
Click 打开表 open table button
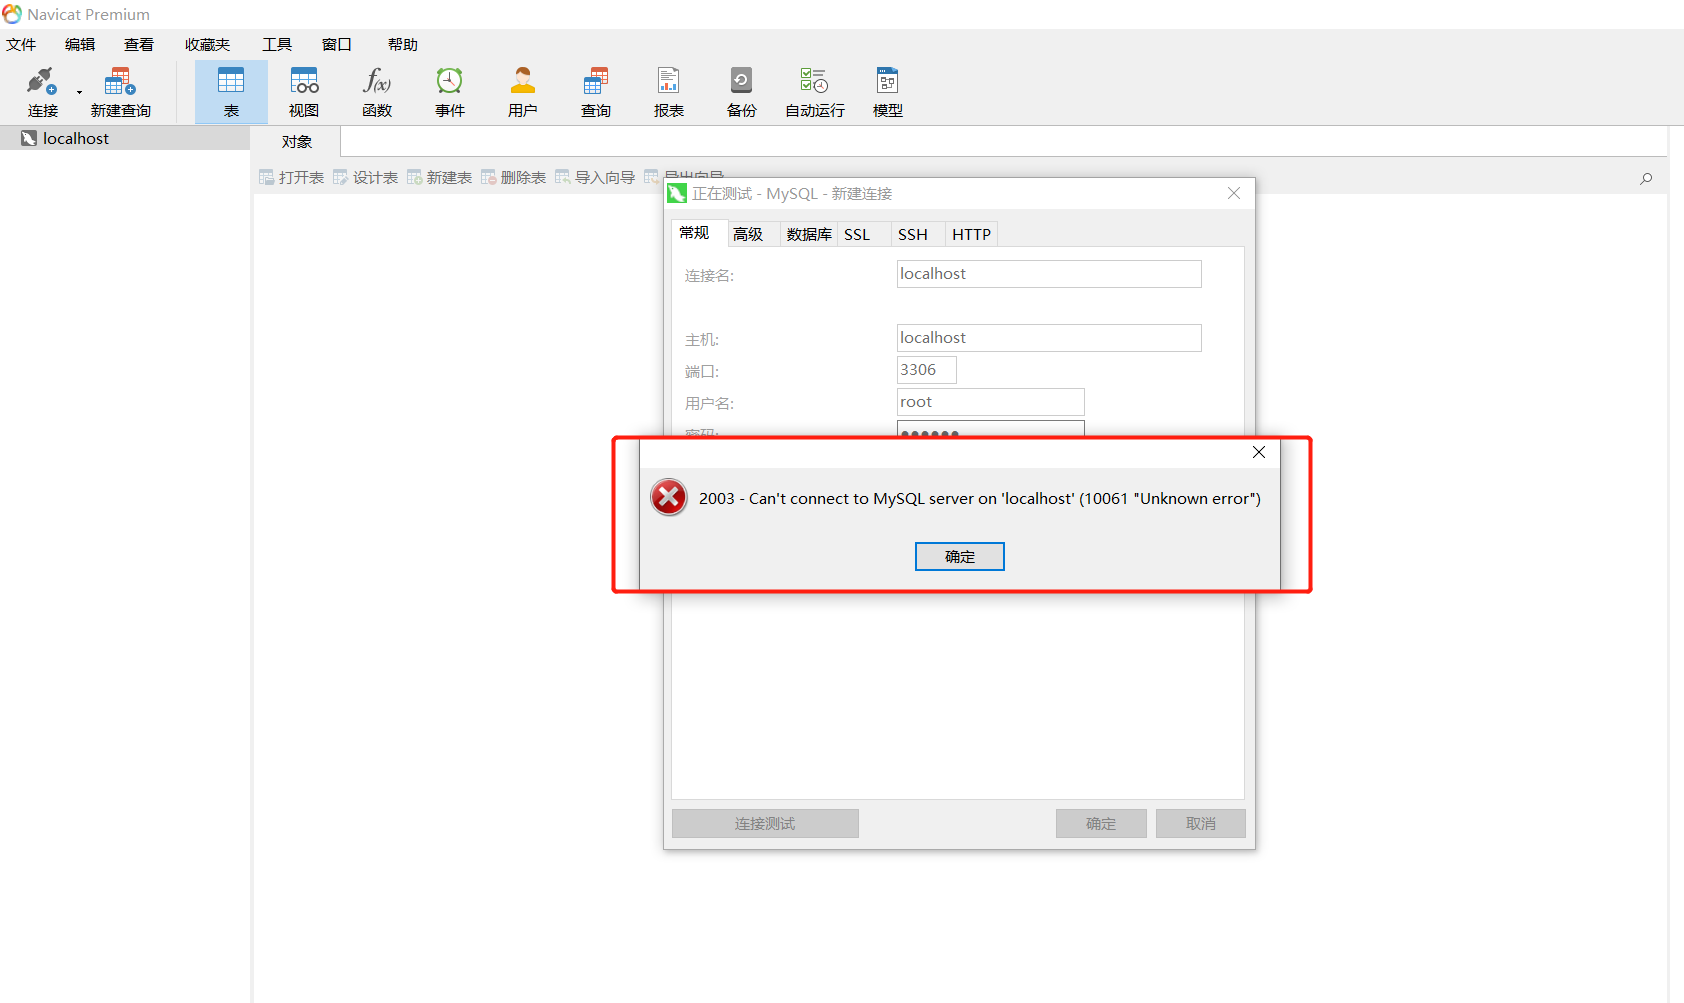292,178
